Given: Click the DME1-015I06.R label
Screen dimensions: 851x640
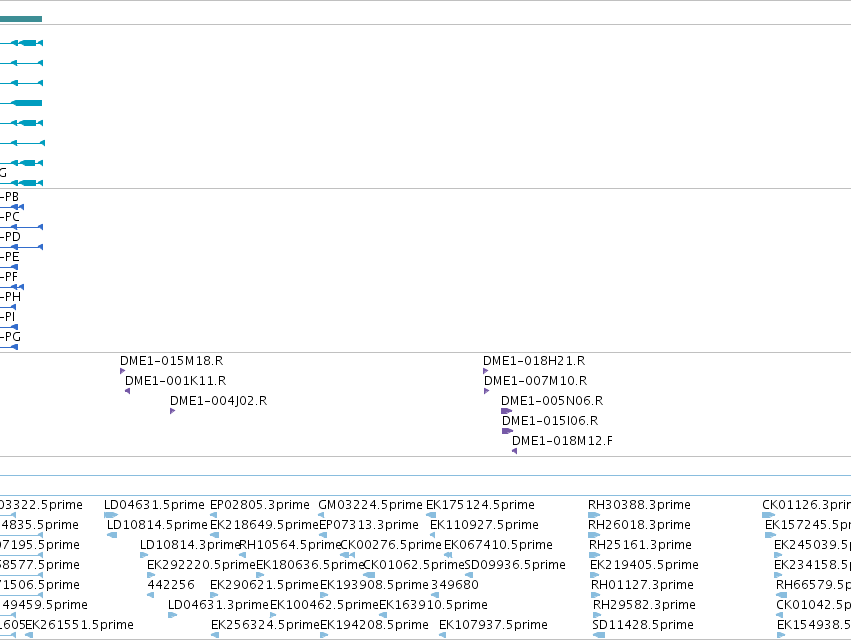Looking at the screenshot, I should [x=550, y=421].
